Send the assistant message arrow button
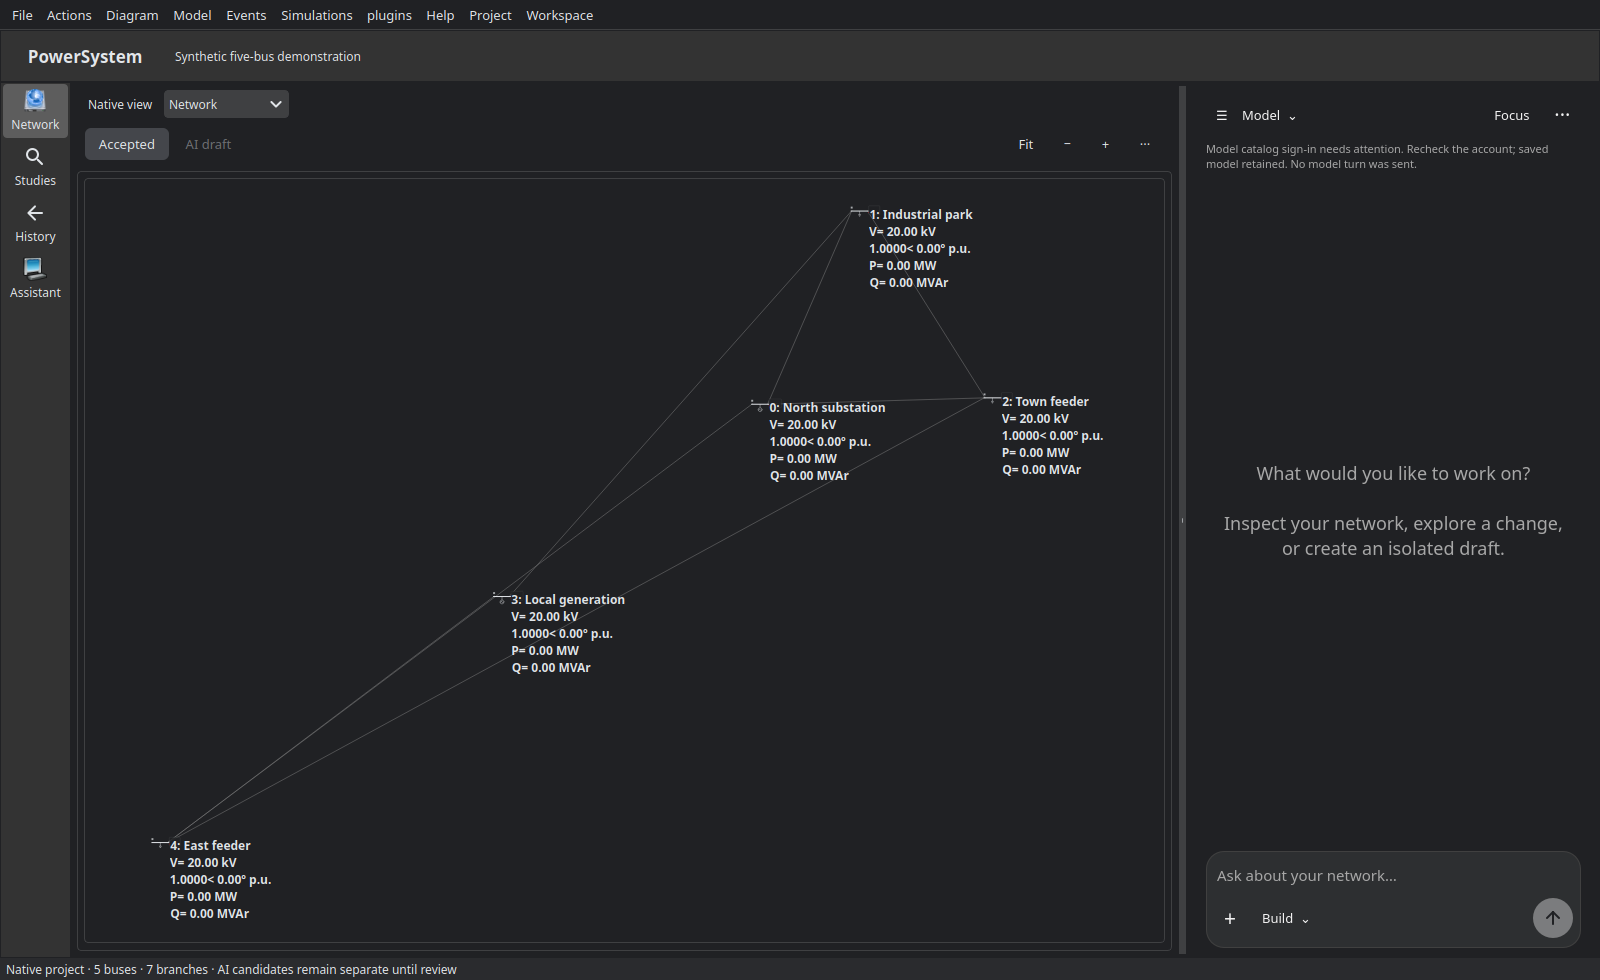The image size is (1600, 980). [x=1552, y=917]
